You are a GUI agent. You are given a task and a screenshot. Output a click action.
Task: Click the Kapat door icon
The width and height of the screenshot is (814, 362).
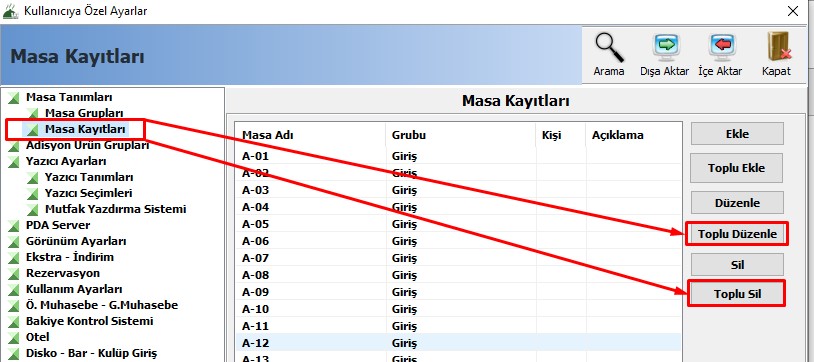tap(778, 47)
